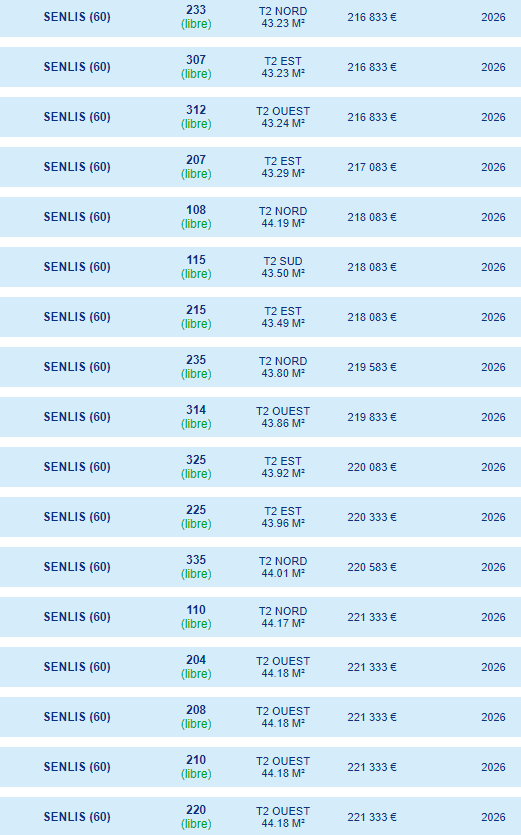Image resolution: width=521 pixels, height=835 pixels.
Task: Select lot 108 T2 NORD 44.19 M²
Action: point(260,217)
